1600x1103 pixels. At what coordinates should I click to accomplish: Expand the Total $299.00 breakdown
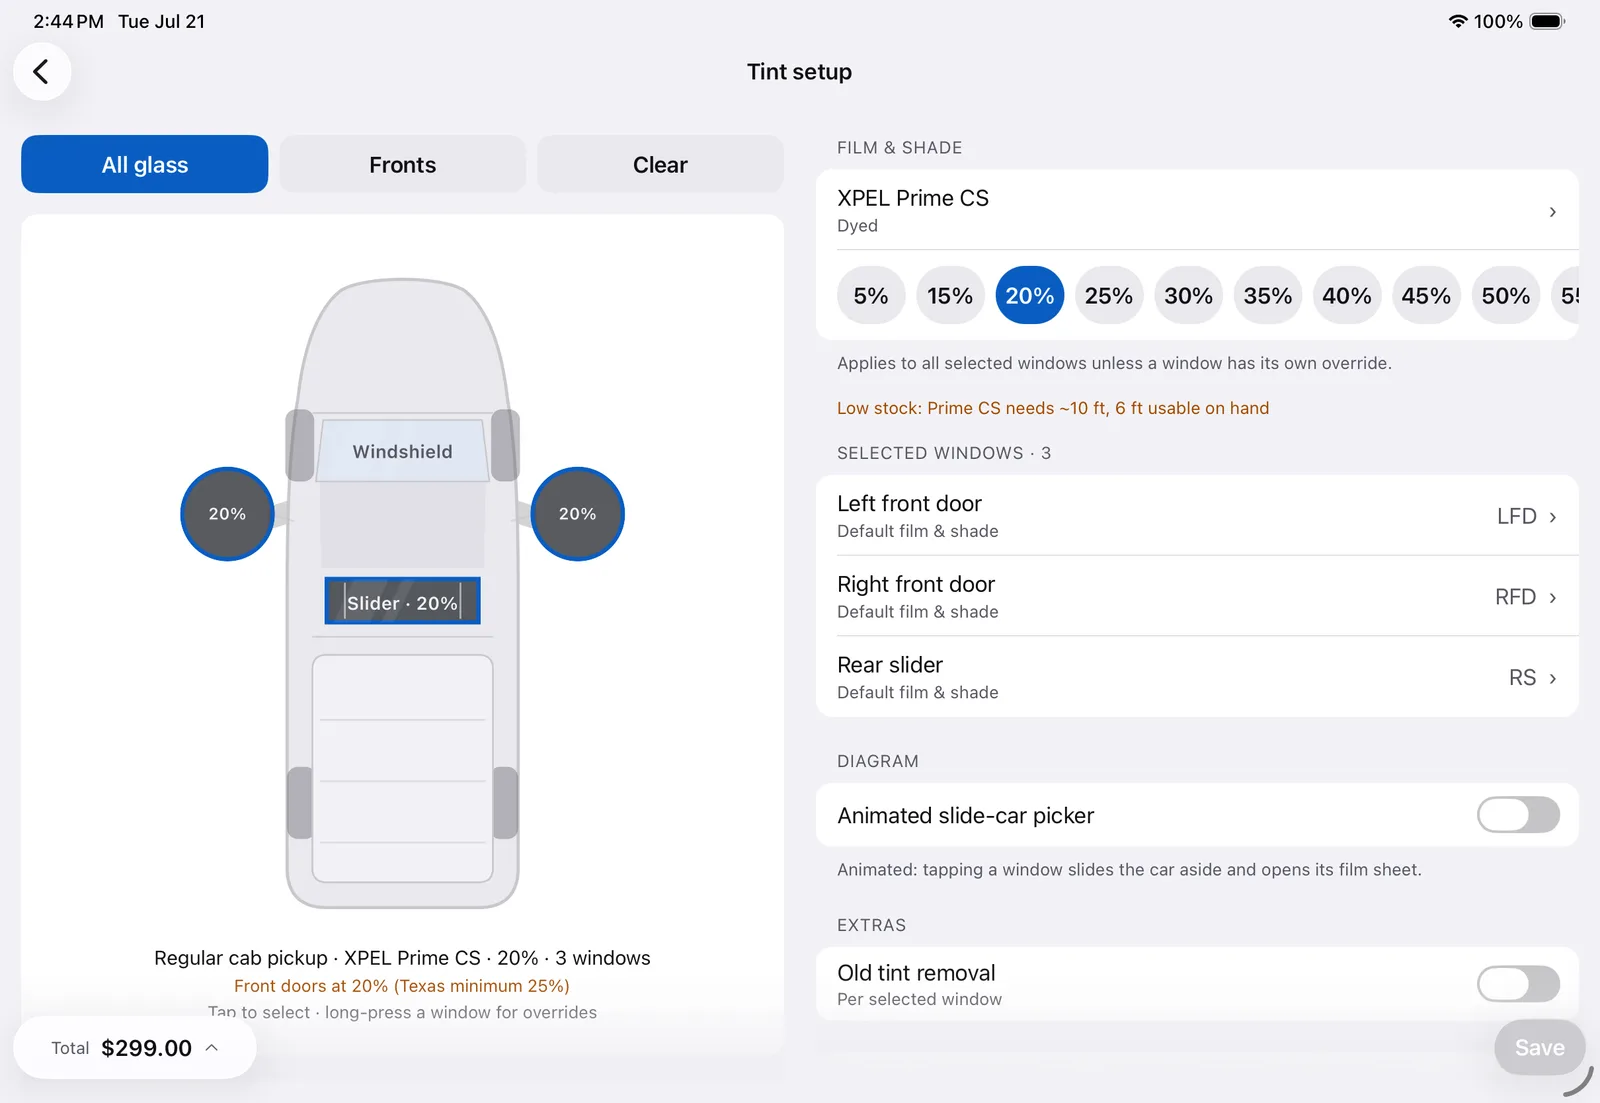point(135,1047)
